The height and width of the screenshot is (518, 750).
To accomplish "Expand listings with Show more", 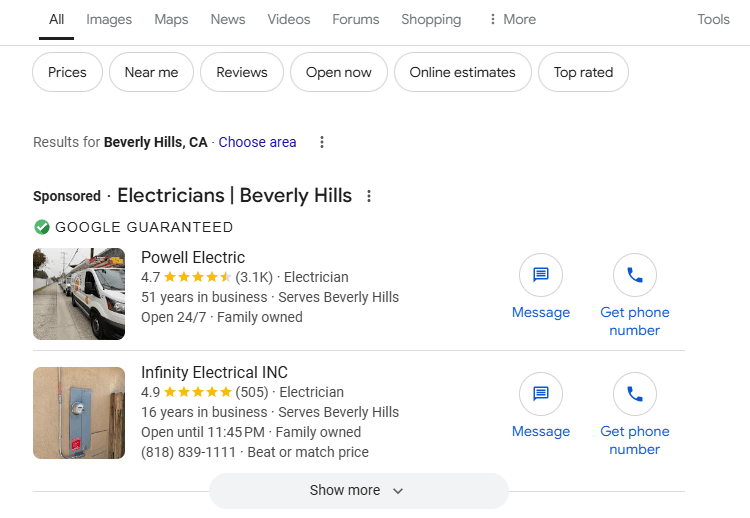I will click(x=359, y=491).
